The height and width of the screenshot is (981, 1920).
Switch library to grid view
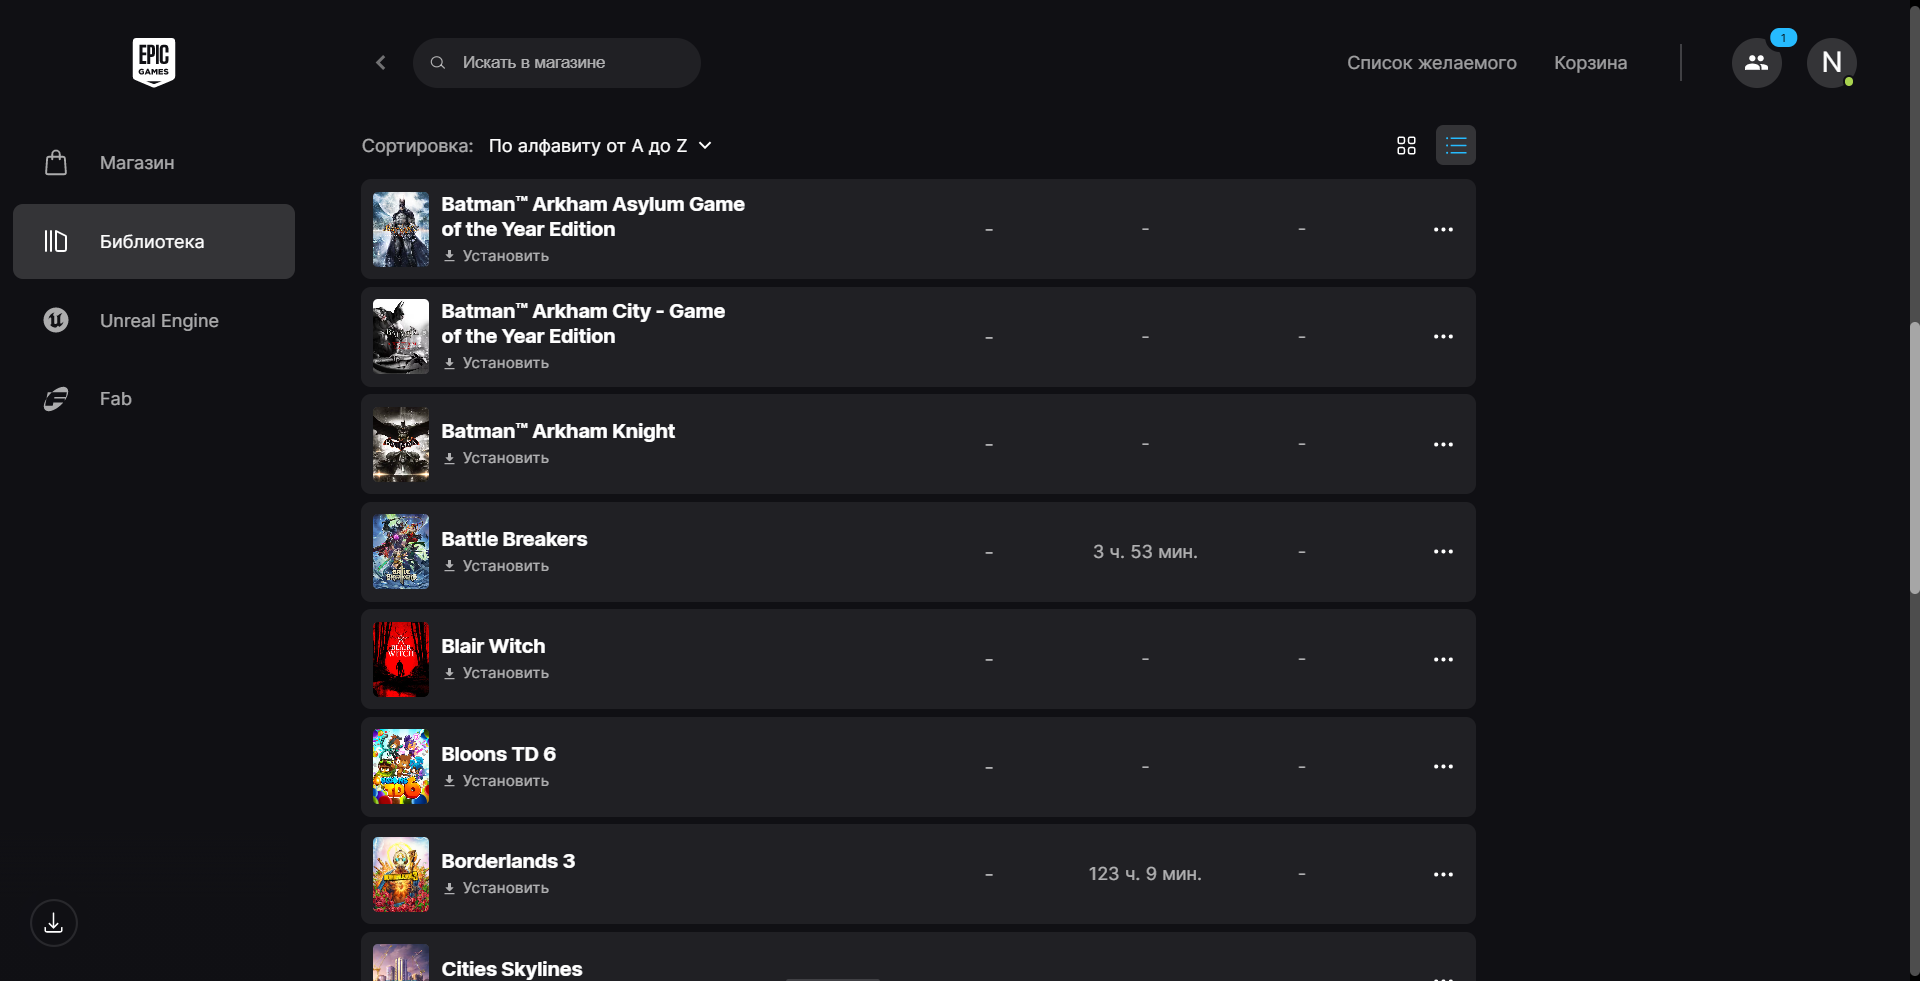[x=1406, y=146]
